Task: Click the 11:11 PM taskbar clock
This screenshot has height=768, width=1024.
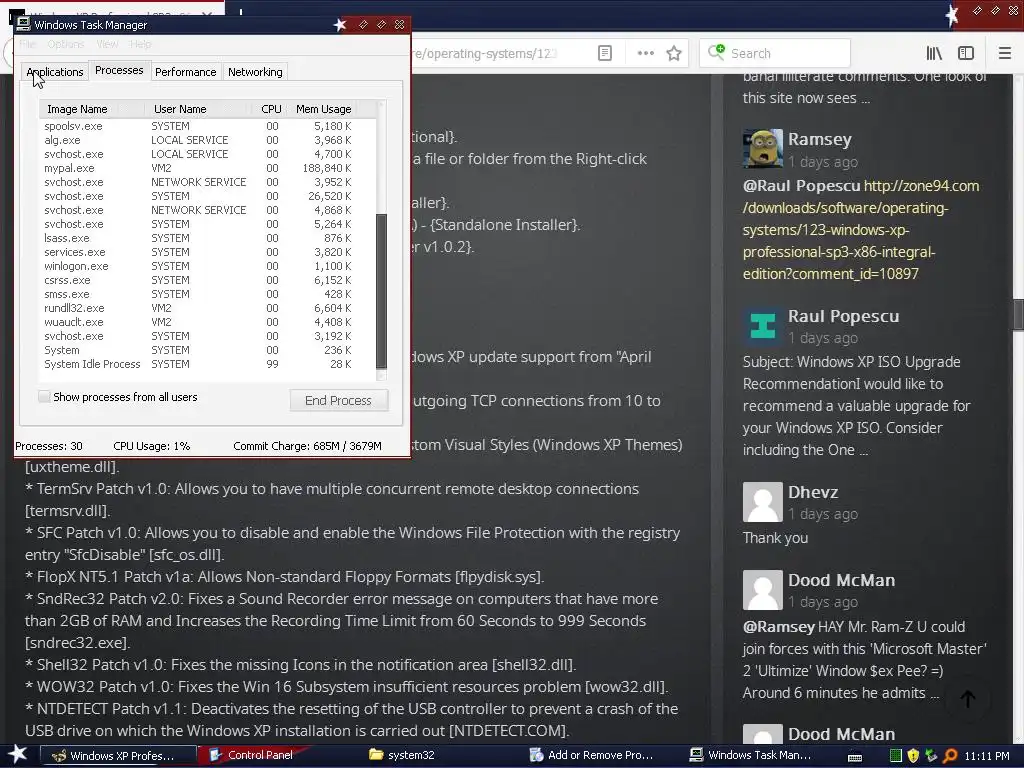Action: click(987, 756)
